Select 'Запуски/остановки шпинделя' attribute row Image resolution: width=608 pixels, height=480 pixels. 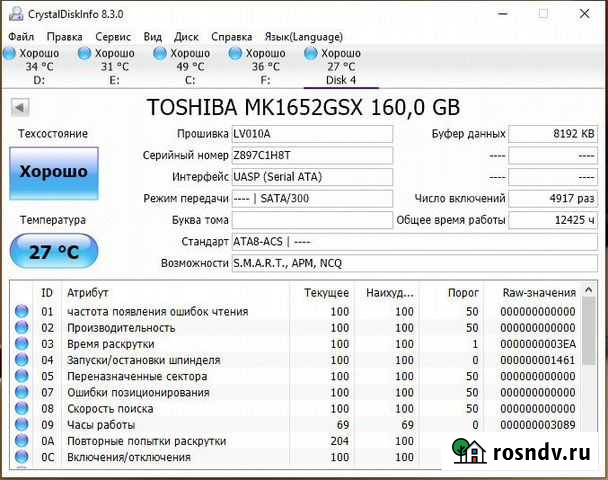pyautogui.click(x=296, y=360)
